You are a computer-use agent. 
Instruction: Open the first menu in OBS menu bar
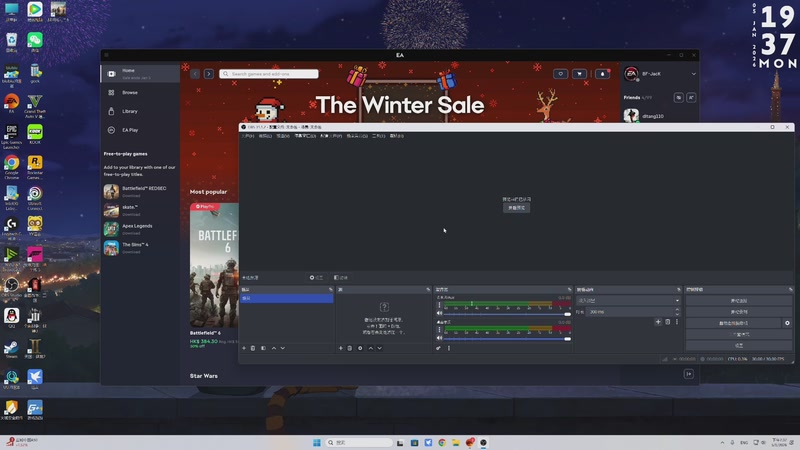pos(248,136)
